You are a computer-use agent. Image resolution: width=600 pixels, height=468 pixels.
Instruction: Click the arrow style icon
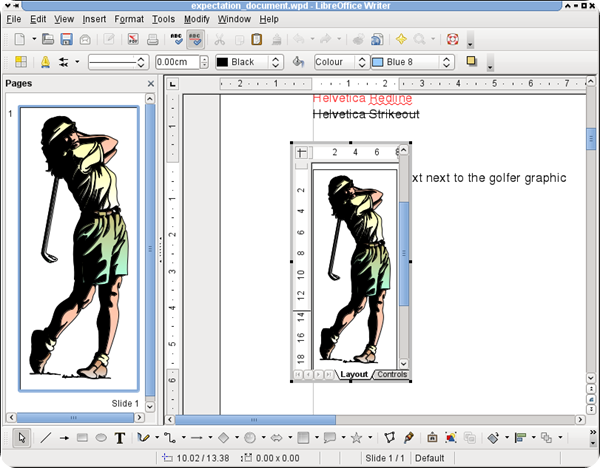64,62
